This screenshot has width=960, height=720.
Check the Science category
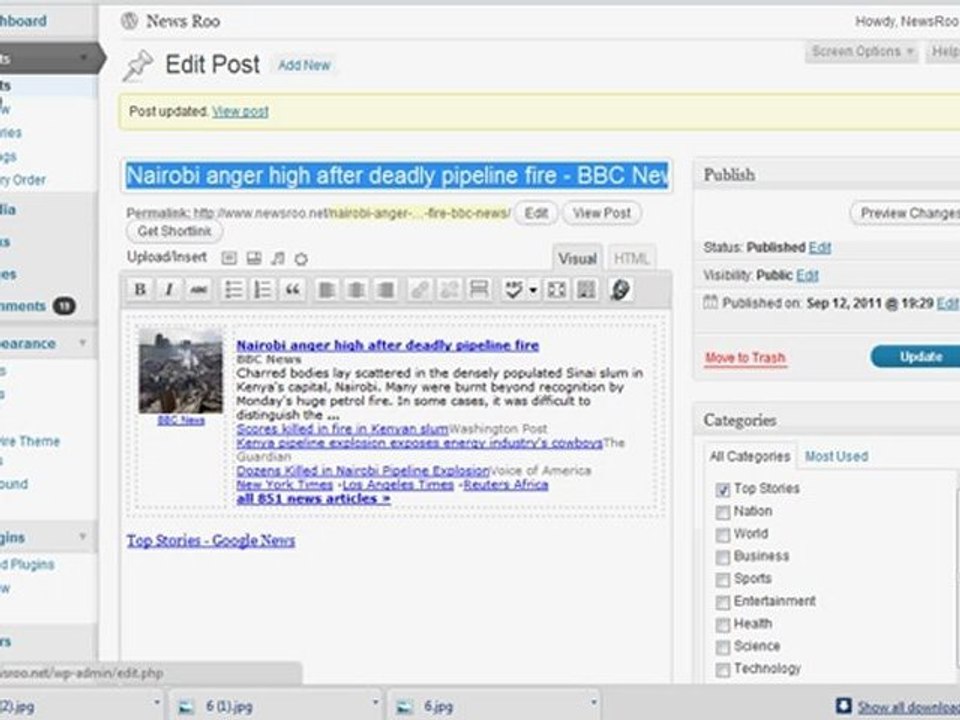pos(722,647)
